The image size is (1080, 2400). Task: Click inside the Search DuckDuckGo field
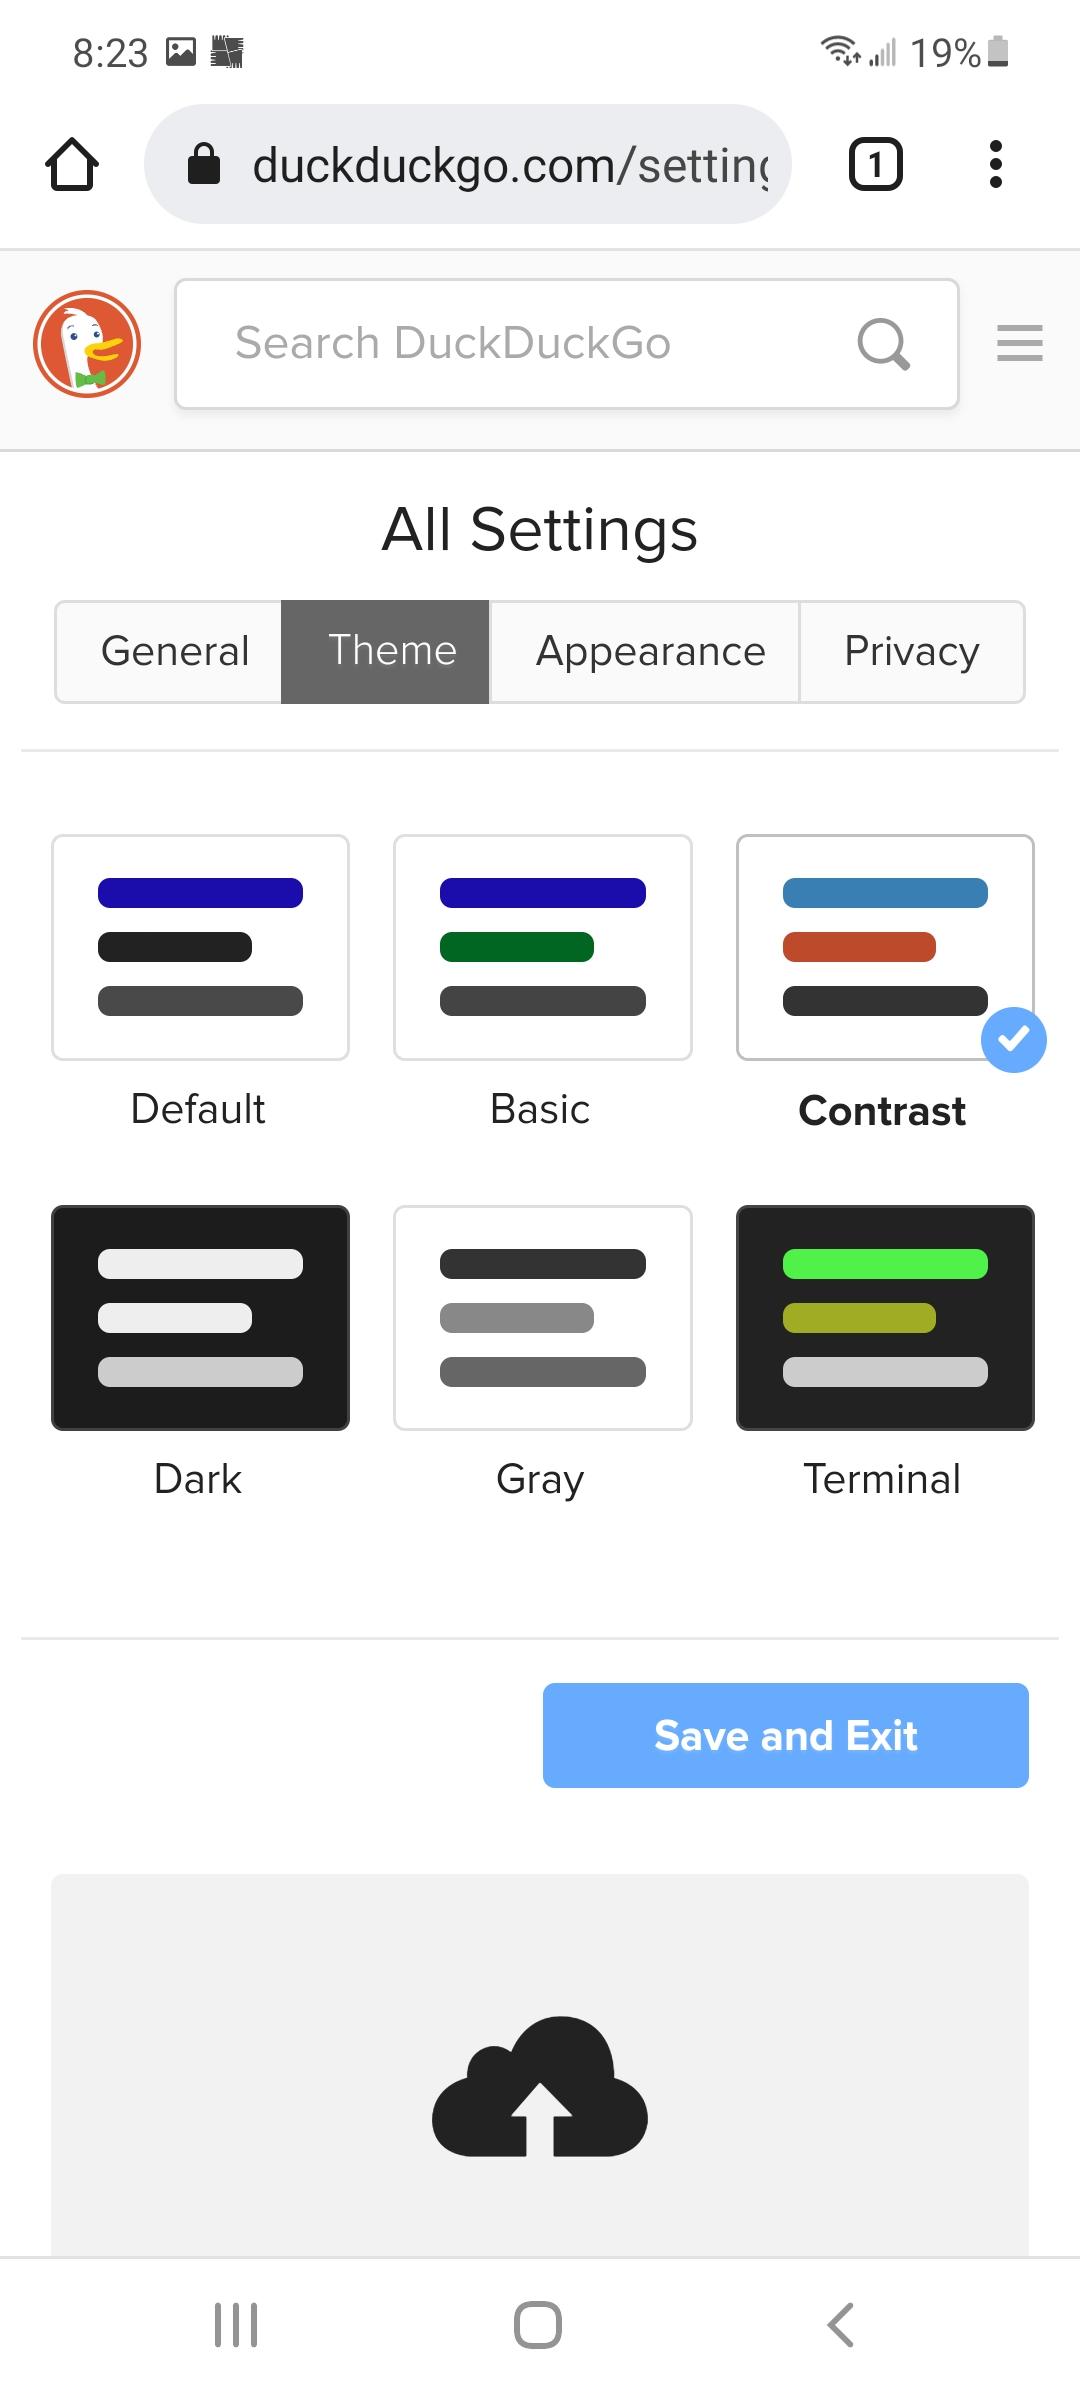[500, 343]
